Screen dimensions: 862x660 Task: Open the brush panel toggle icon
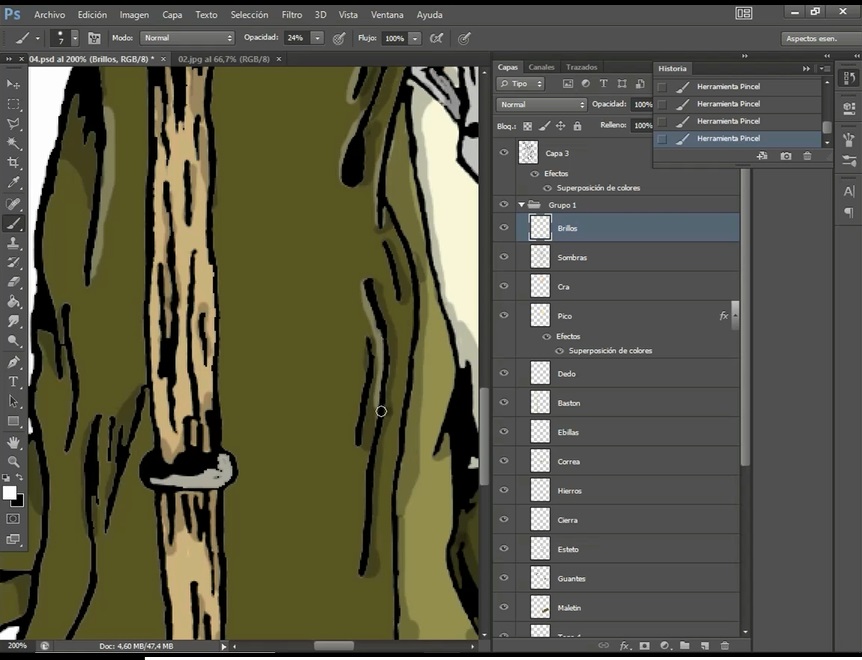[95, 38]
